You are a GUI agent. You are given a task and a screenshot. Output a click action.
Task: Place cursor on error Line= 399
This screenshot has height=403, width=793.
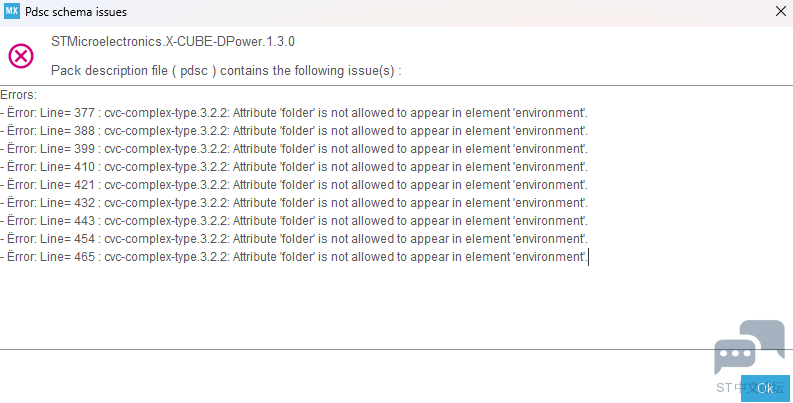point(294,149)
